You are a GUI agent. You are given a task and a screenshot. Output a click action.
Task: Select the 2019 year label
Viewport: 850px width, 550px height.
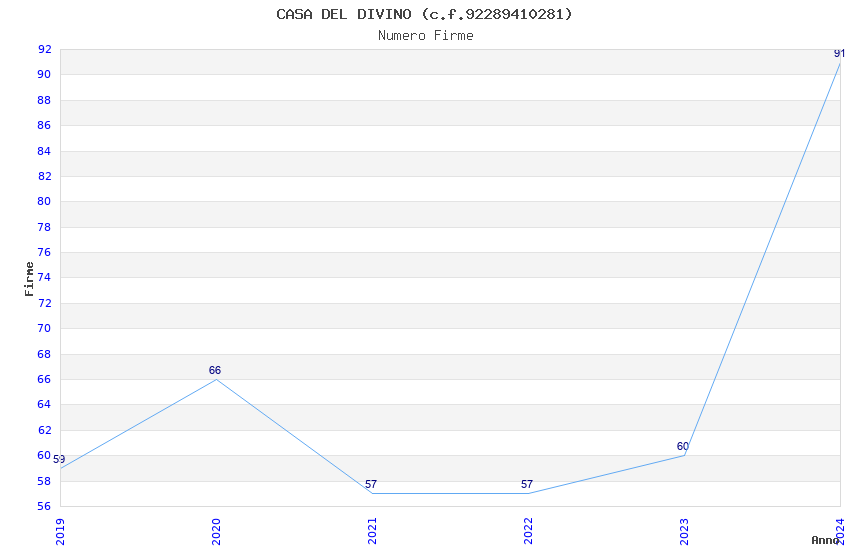coord(60,532)
